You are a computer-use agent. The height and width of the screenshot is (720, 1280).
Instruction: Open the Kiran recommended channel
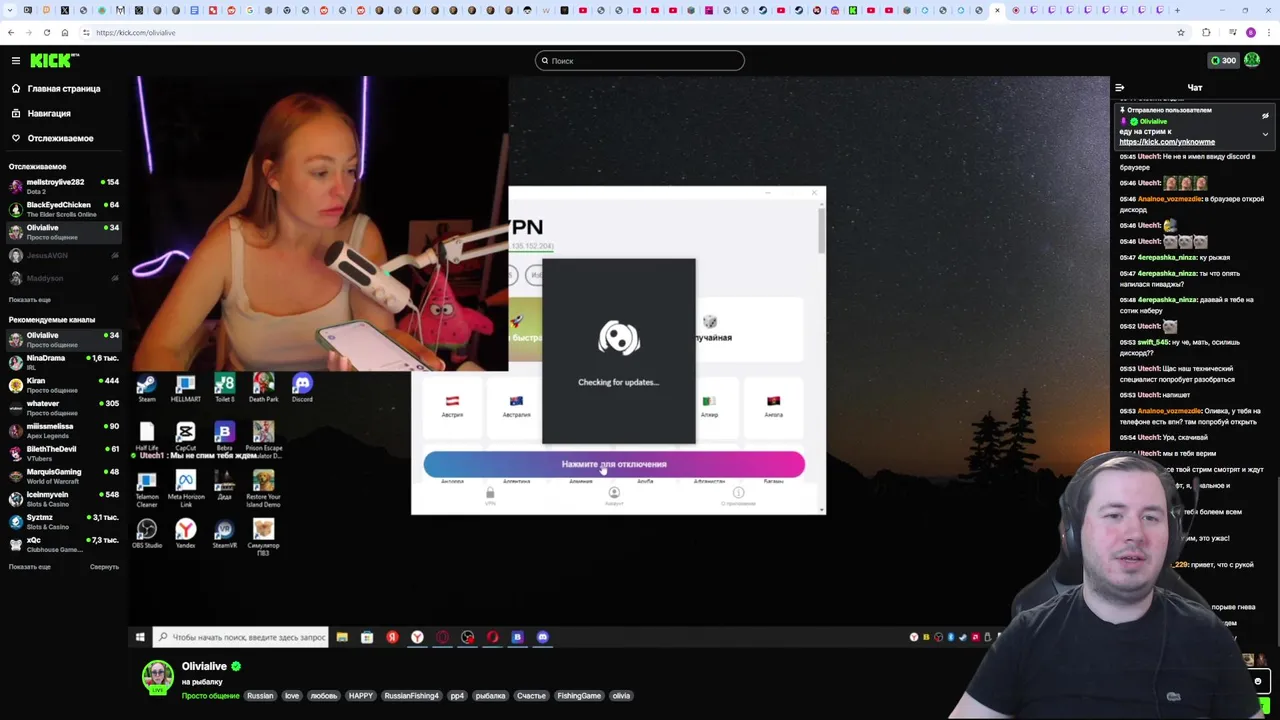coord(64,385)
